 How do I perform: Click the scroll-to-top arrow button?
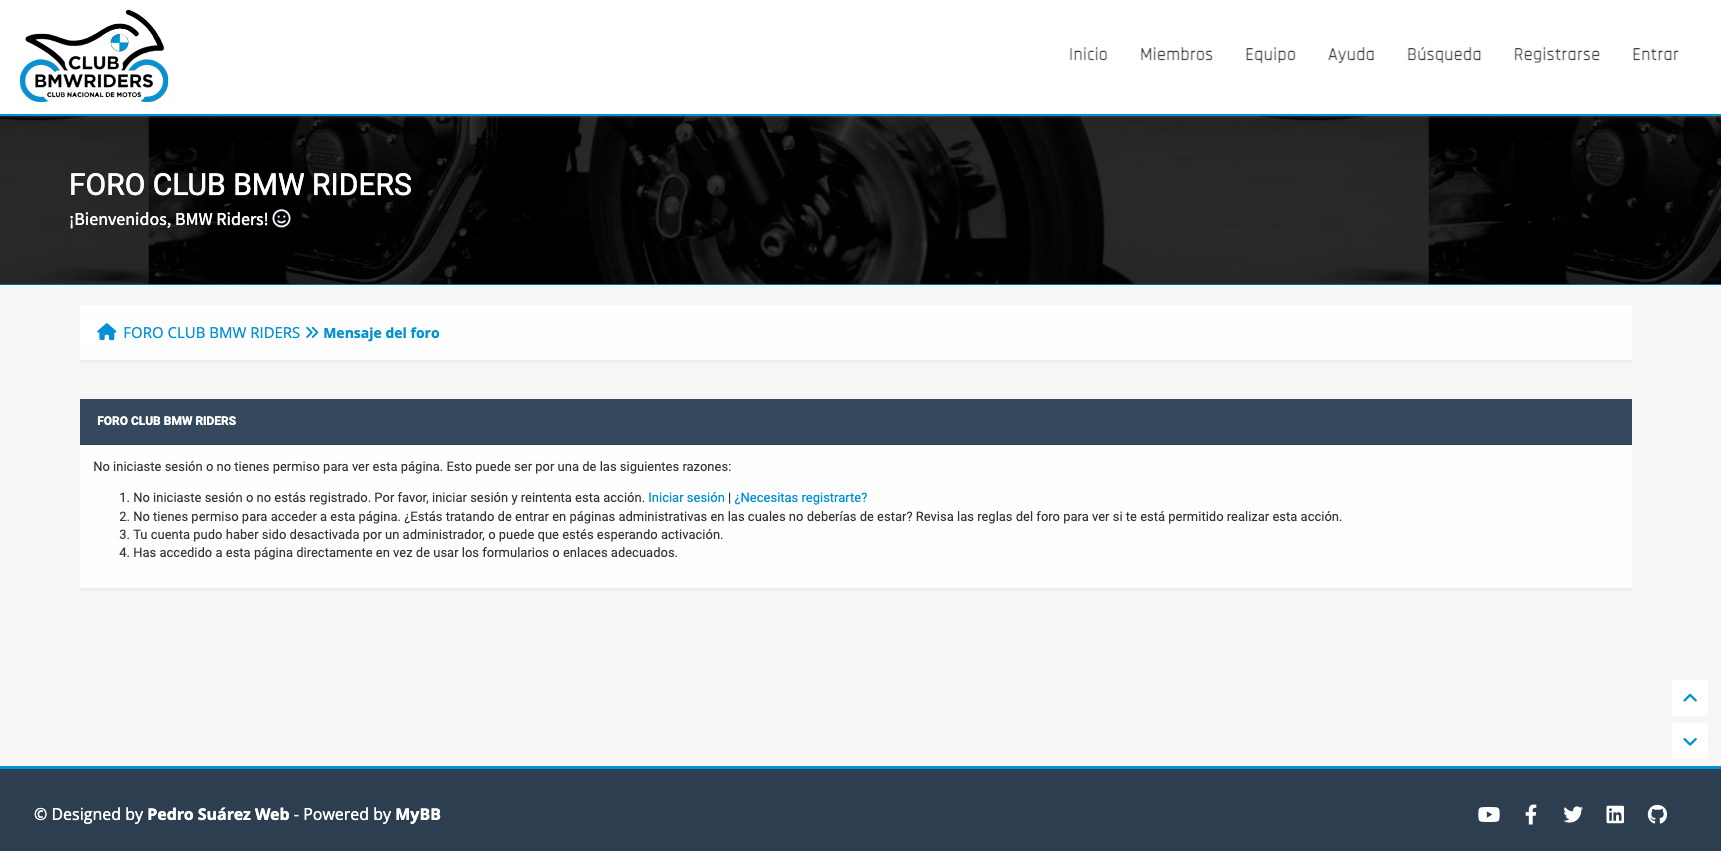pos(1690,698)
